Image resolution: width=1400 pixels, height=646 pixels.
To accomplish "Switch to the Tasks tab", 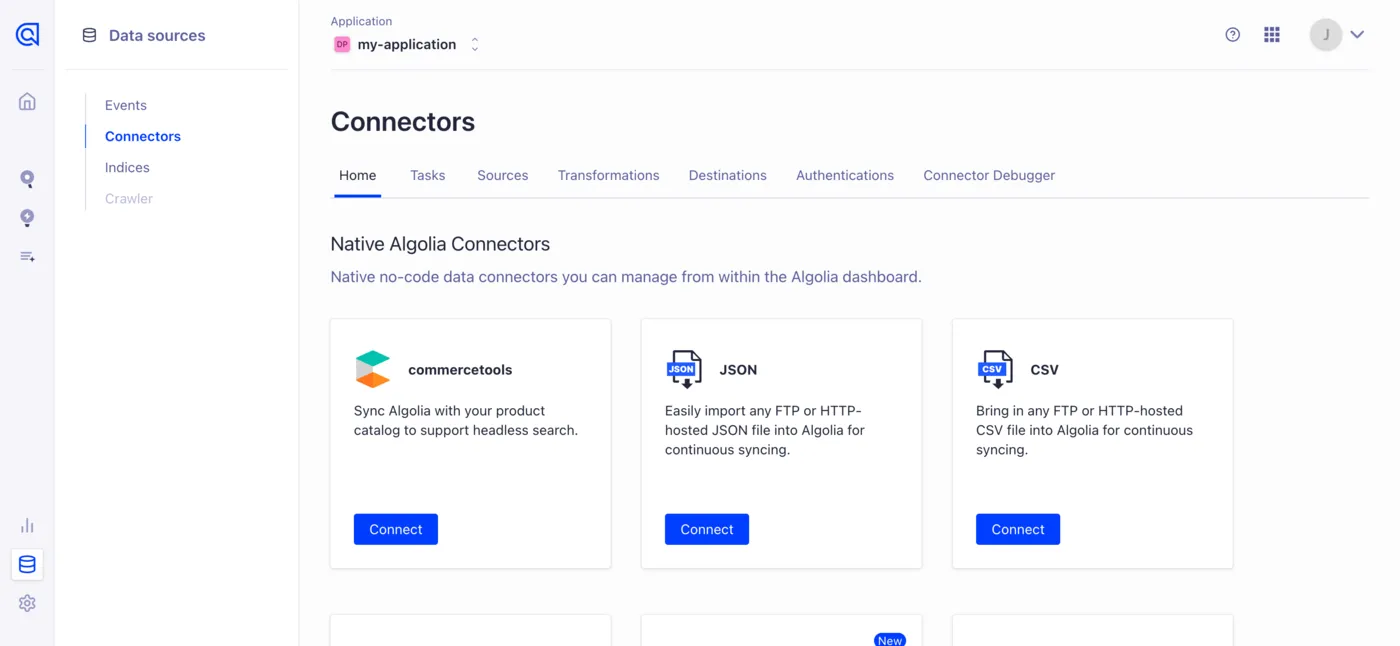I will [427, 175].
